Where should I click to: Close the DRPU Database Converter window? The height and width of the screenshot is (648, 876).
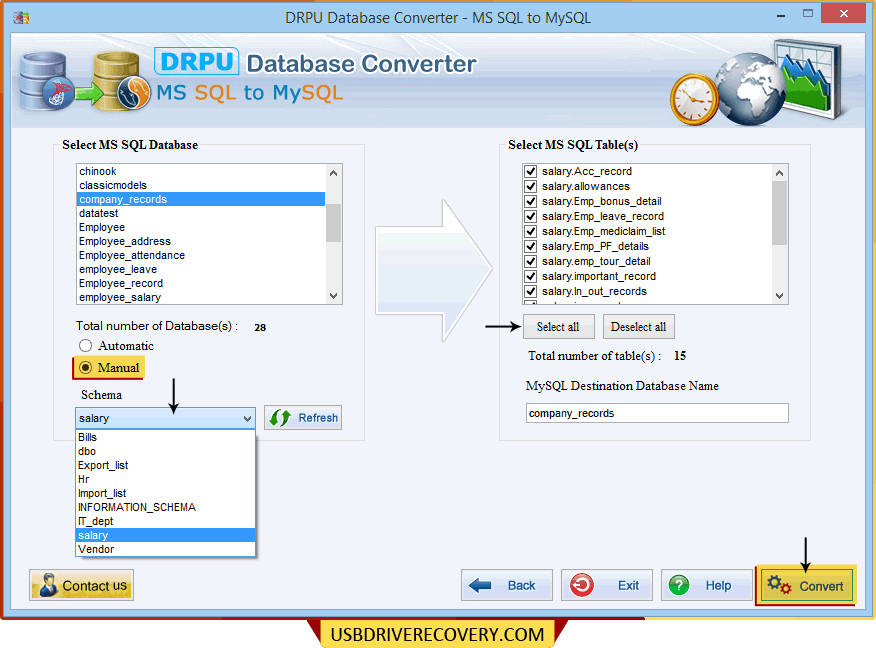[844, 13]
